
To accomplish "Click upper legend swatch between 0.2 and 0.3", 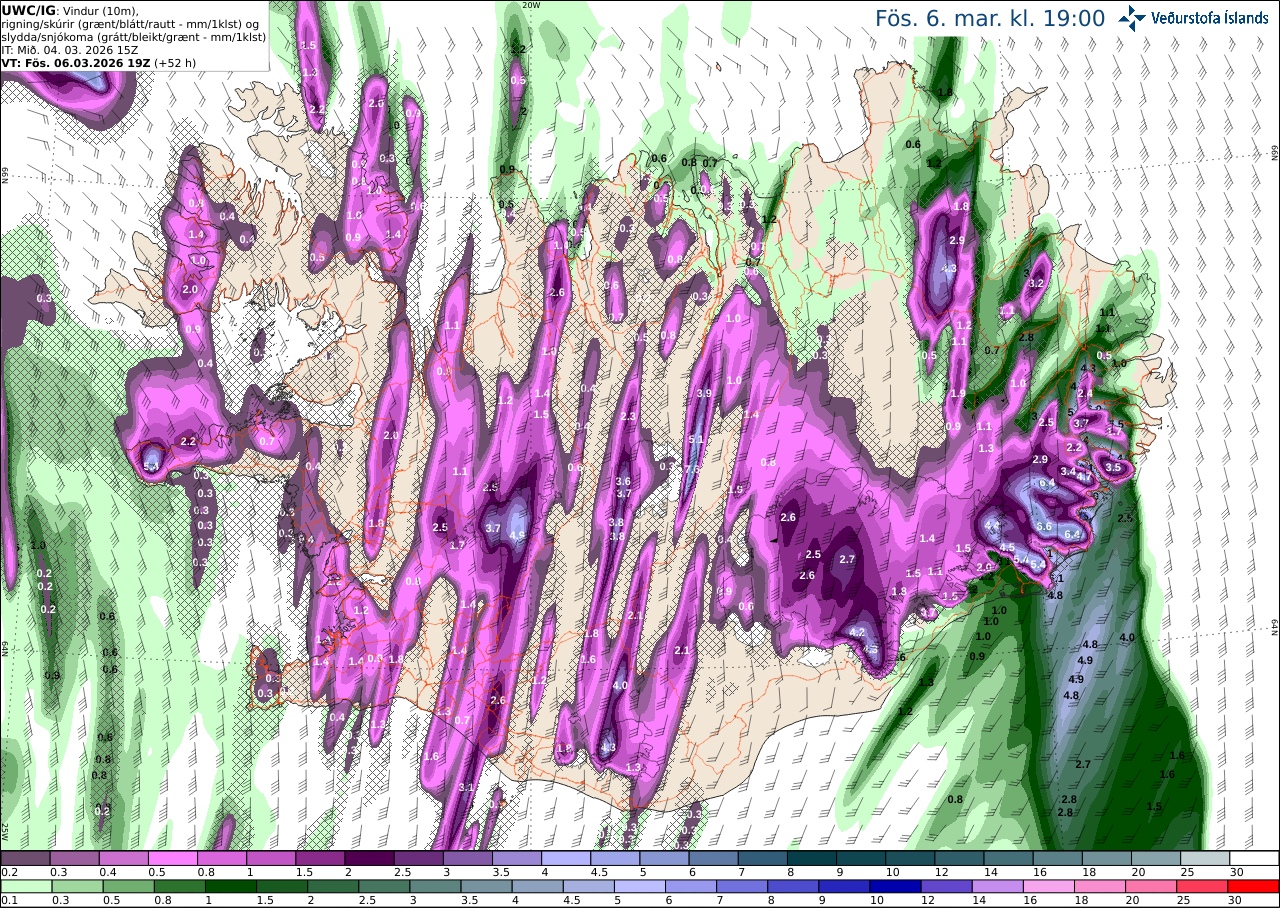I will pos(25,858).
